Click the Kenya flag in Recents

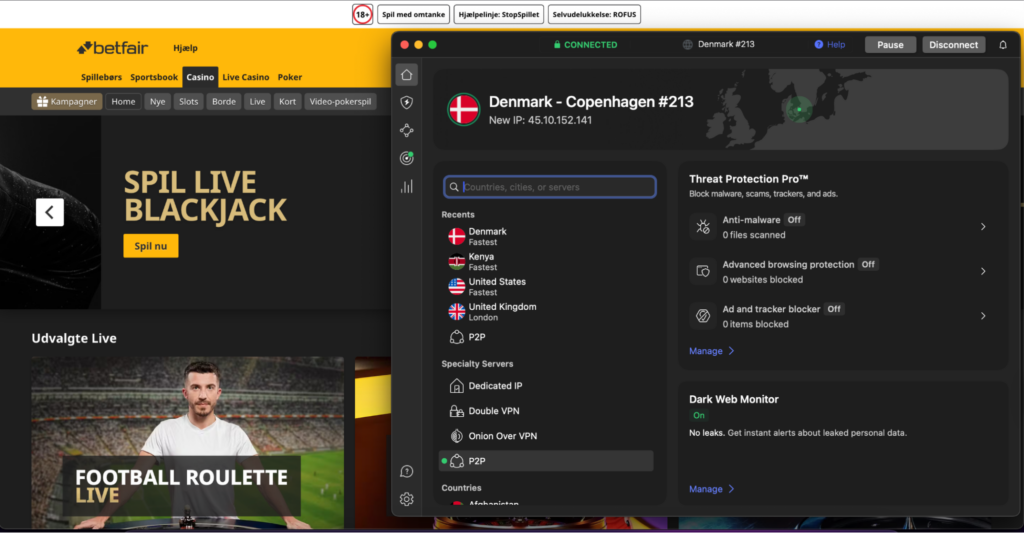456,261
